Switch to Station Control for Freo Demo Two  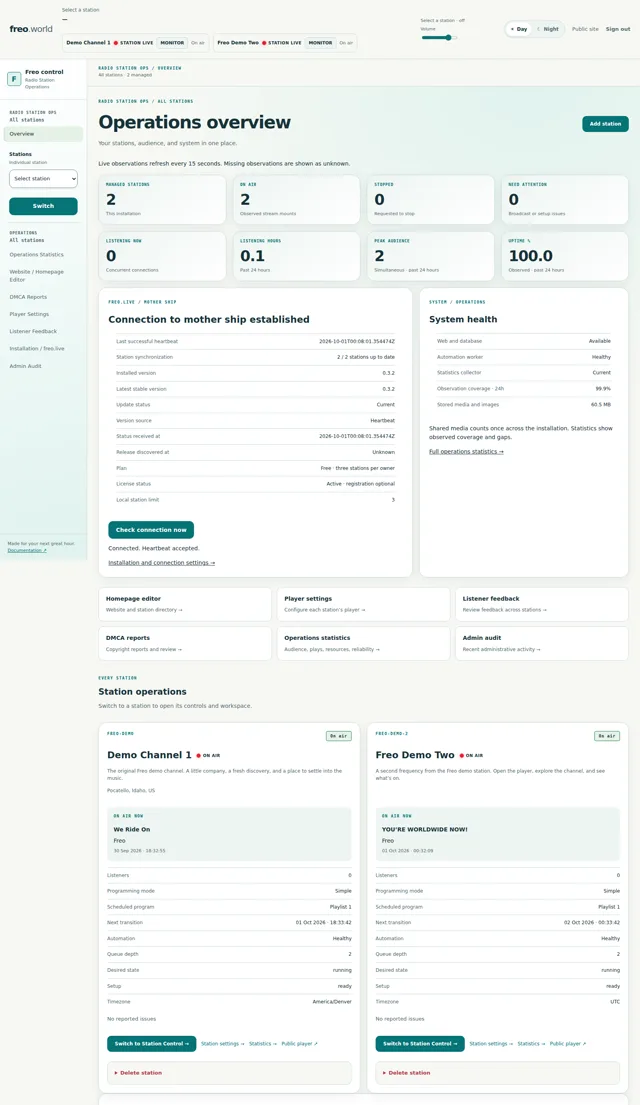pyautogui.click(x=420, y=1044)
